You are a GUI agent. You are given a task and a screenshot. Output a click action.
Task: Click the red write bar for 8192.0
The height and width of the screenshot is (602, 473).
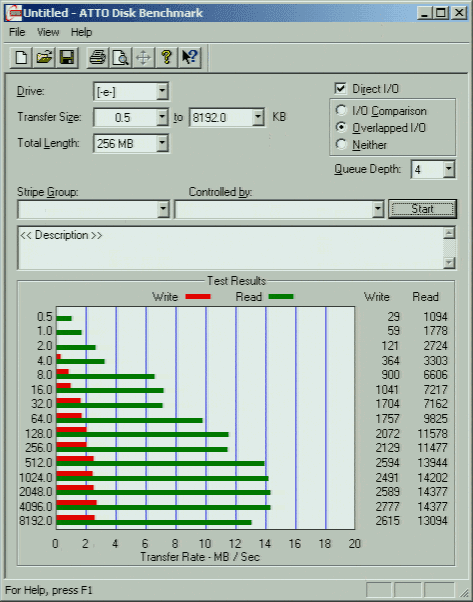[75, 518]
